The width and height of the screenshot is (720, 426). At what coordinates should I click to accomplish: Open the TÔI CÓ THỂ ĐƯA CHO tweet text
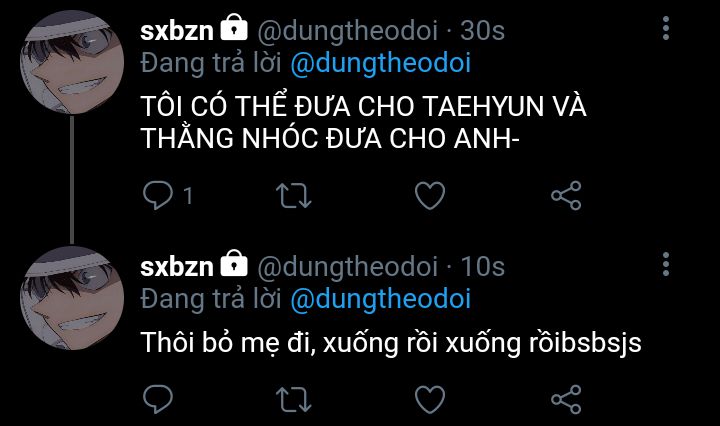click(364, 122)
